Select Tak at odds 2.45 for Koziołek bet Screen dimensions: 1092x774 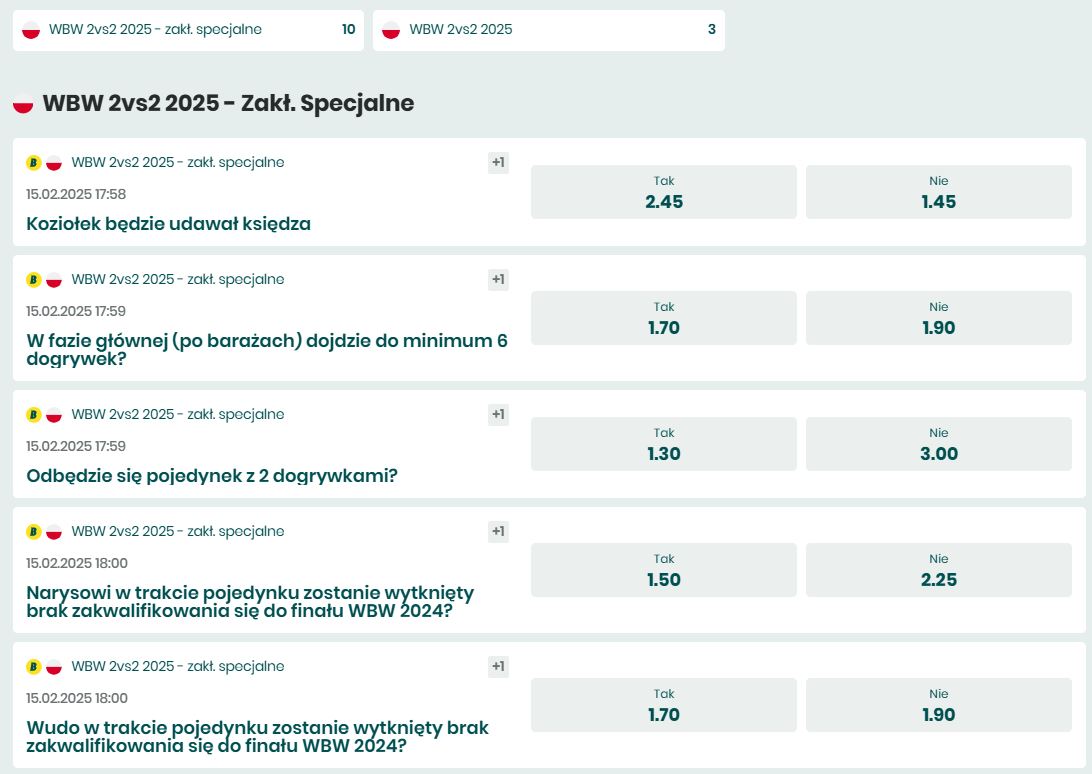coord(663,192)
